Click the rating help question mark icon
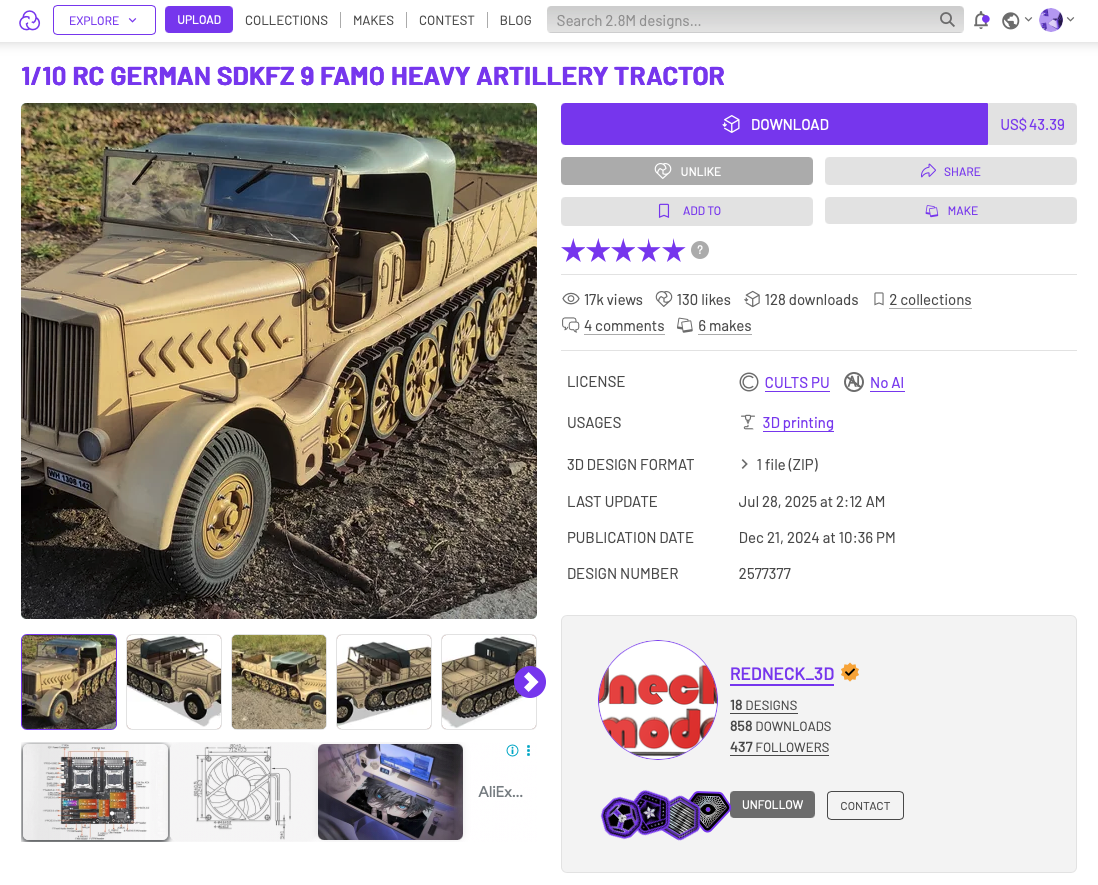Image resolution: width=1098 pixels, height=885 pixels. coord(700,250)
